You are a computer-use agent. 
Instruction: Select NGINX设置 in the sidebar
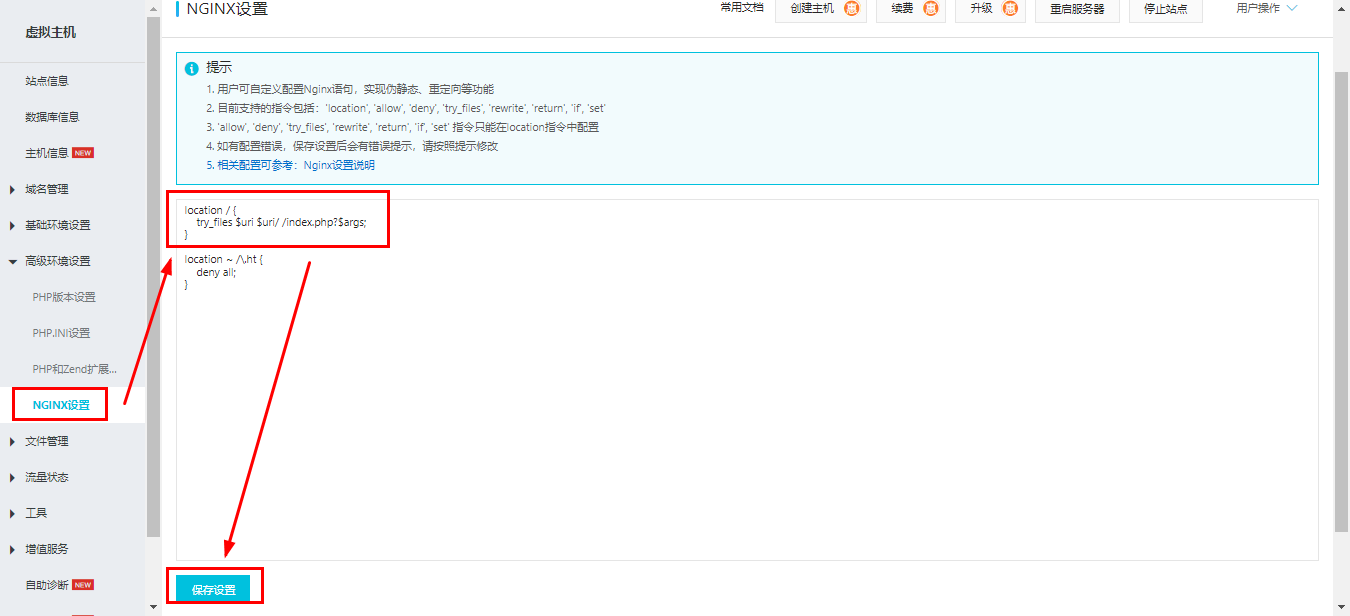point(61,405)
